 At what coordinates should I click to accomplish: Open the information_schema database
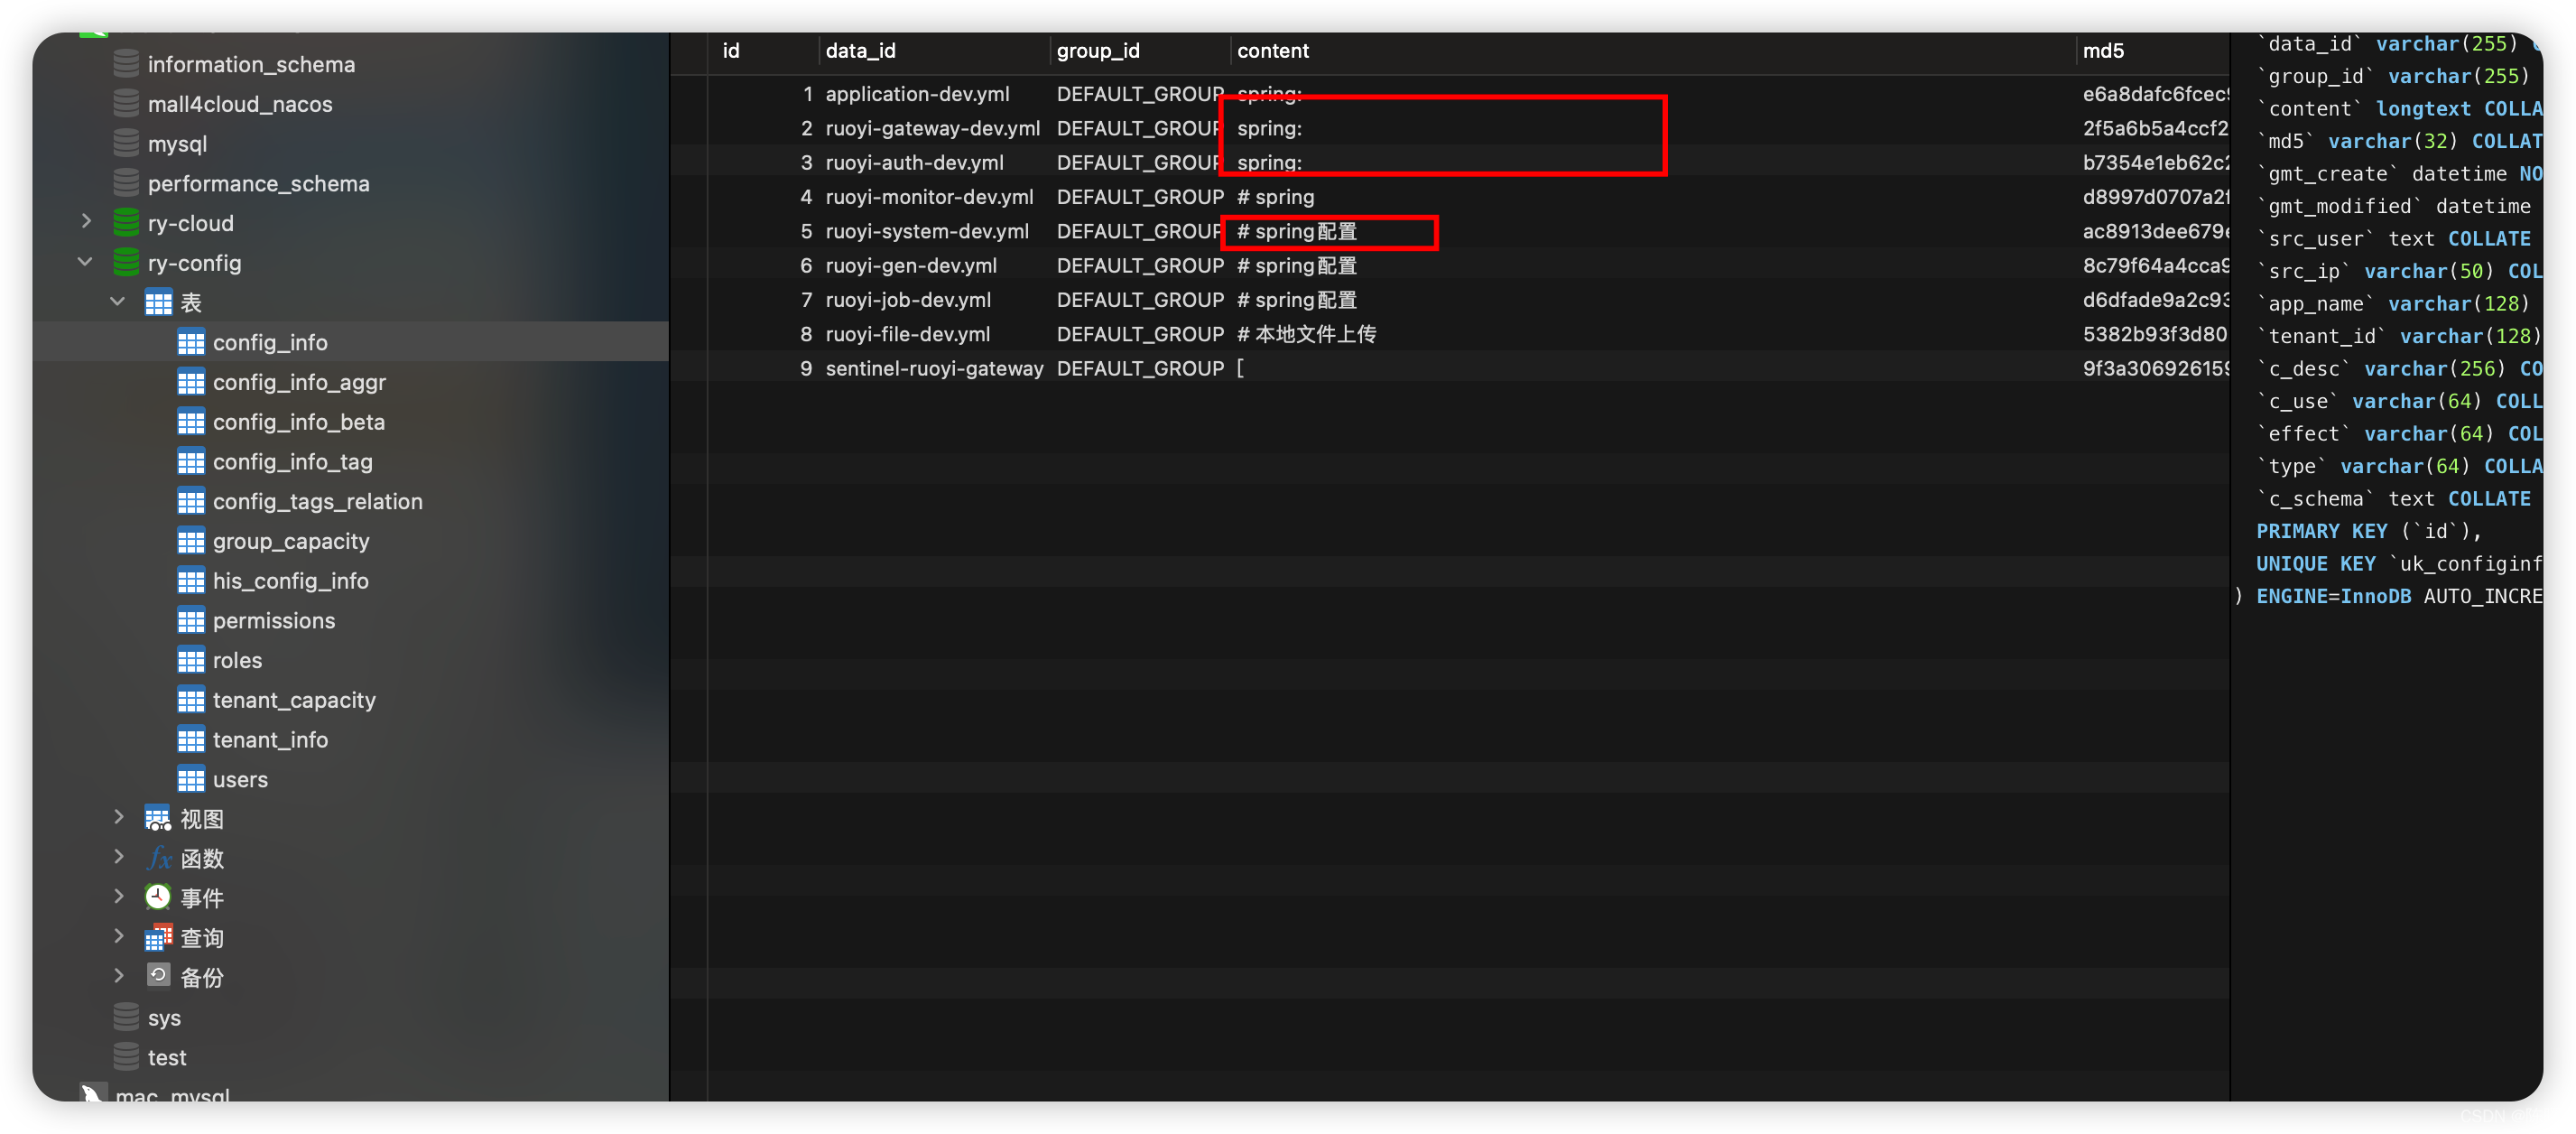(x=251, y=62)
